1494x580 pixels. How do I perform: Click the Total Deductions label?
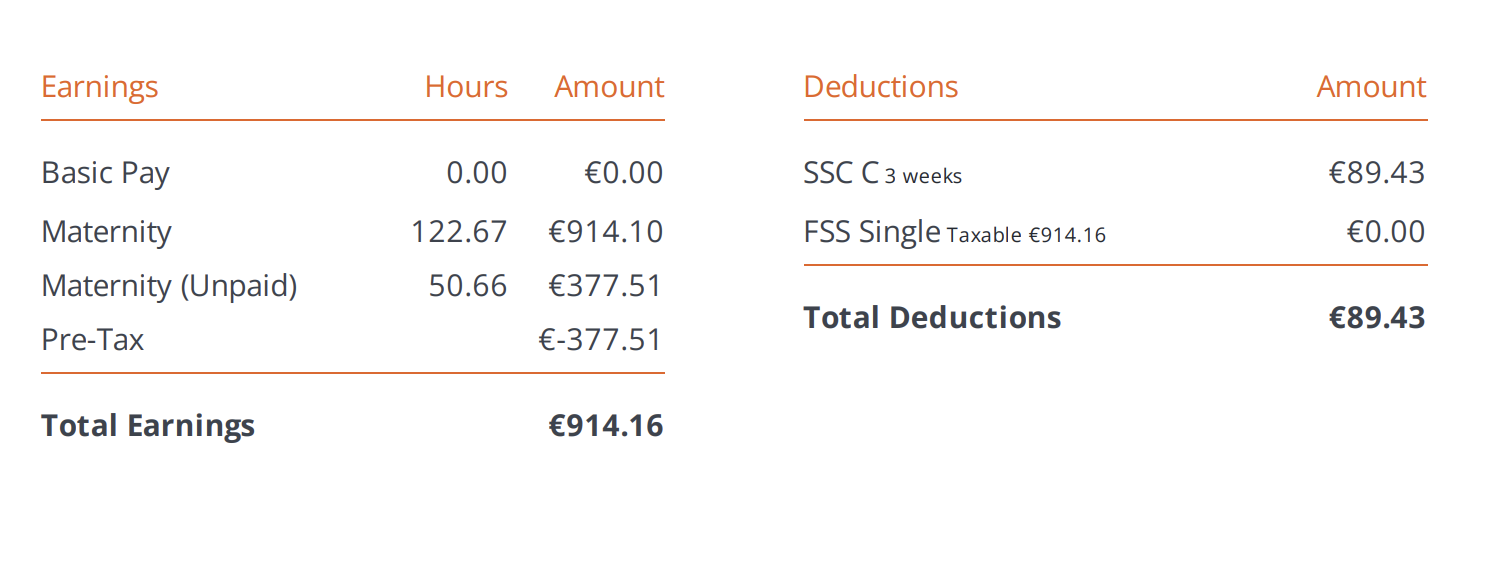(x=933, y=318)
